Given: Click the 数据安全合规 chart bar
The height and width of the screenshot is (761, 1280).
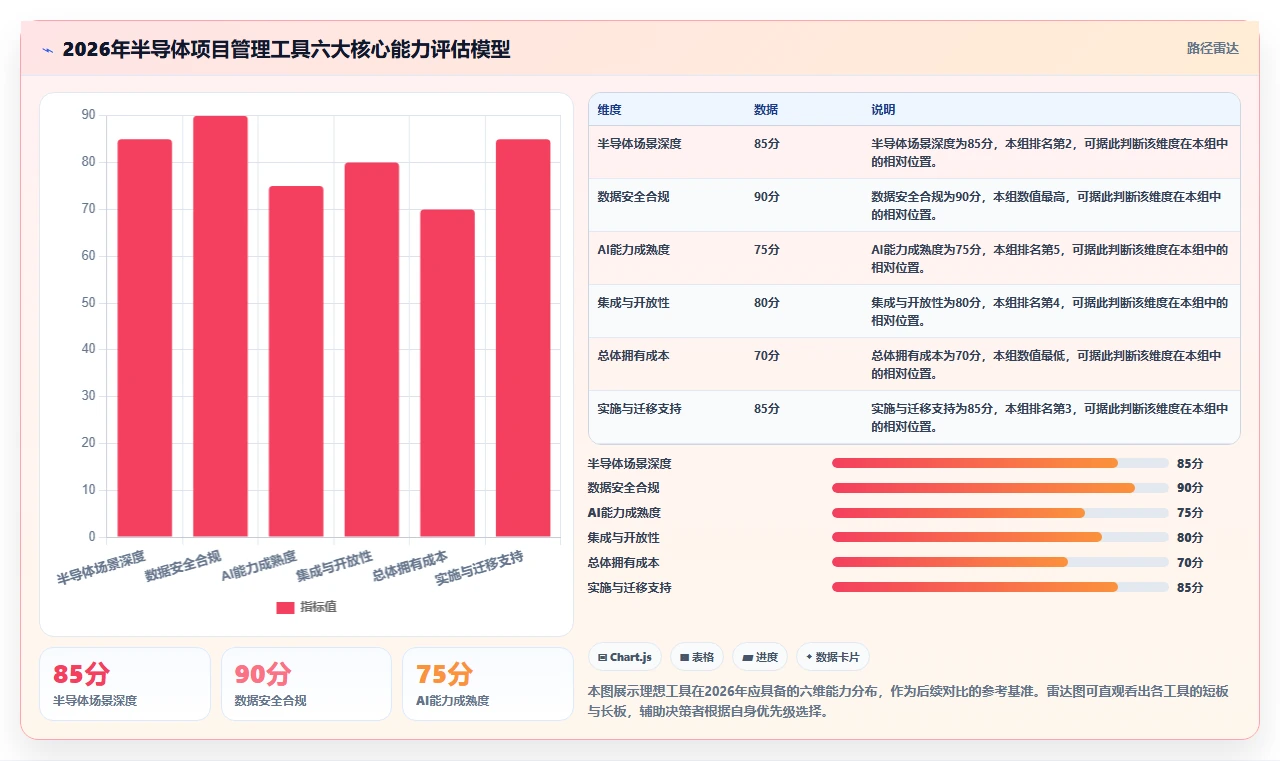Looking at the screenshot, I should [220, 326].
